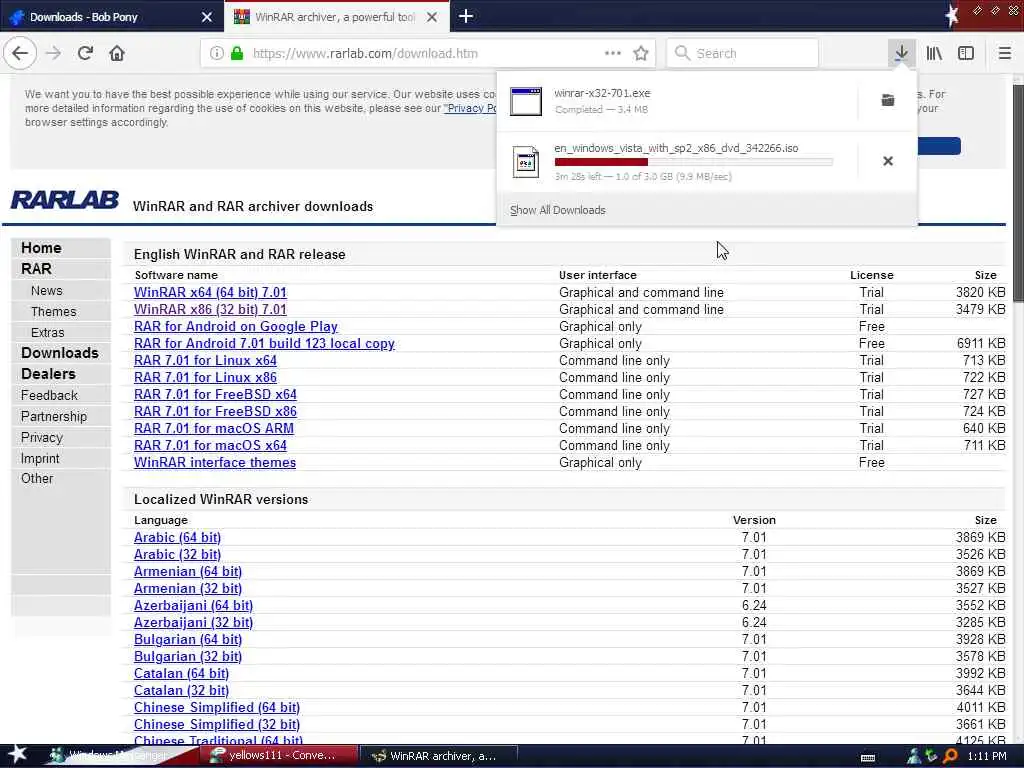
Task: Open the page actions three-dots menu
Action: 613,53
